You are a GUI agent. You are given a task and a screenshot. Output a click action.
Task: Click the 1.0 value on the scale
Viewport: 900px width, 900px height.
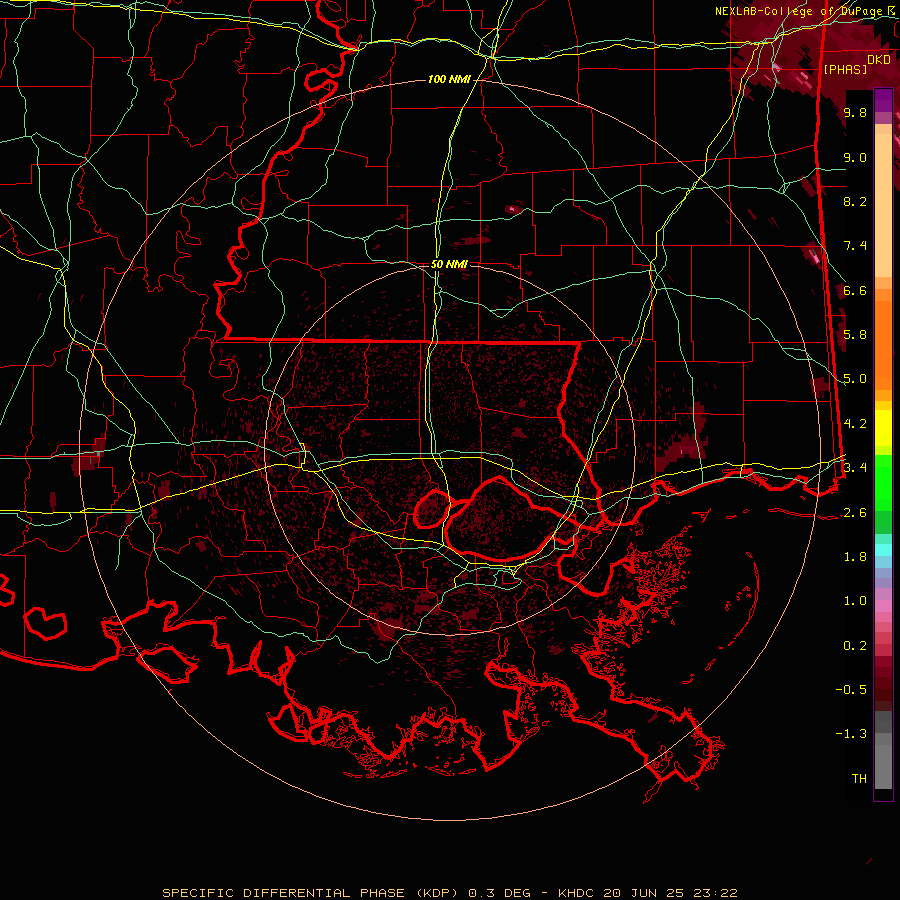(x=855, y=601)
